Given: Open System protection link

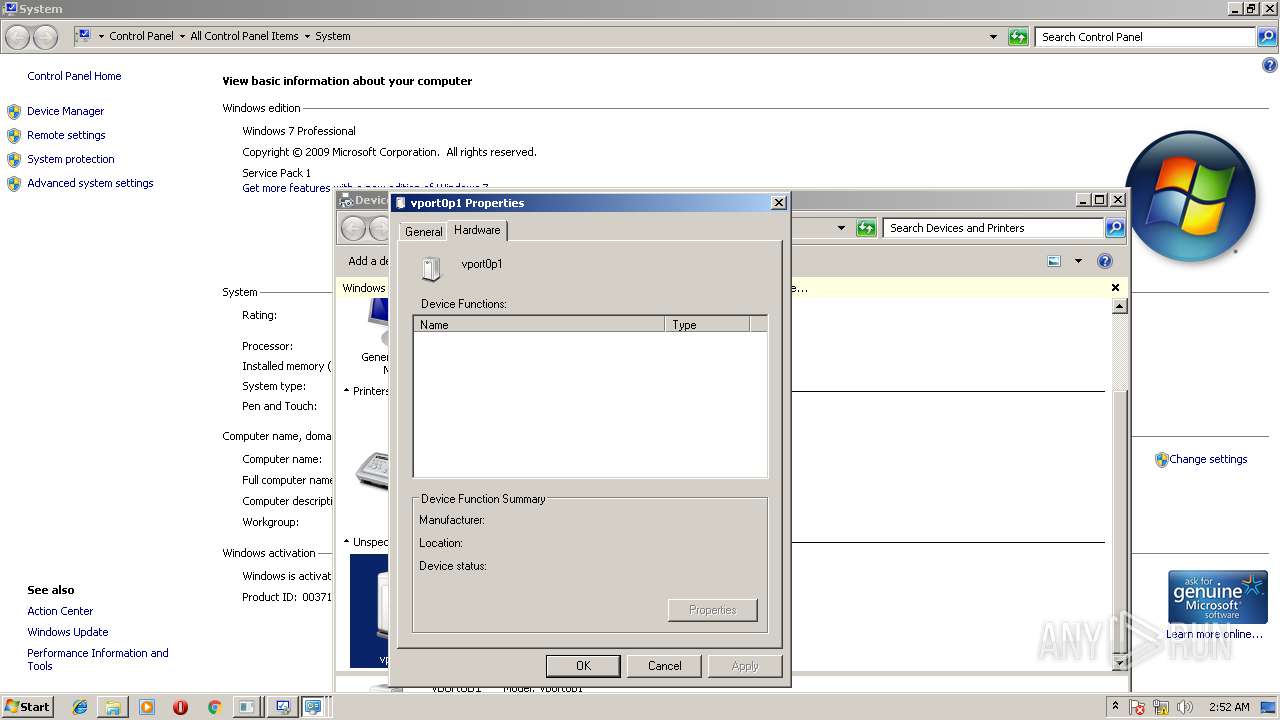Looking at the screenshot, I should click(x=71, y=159).
